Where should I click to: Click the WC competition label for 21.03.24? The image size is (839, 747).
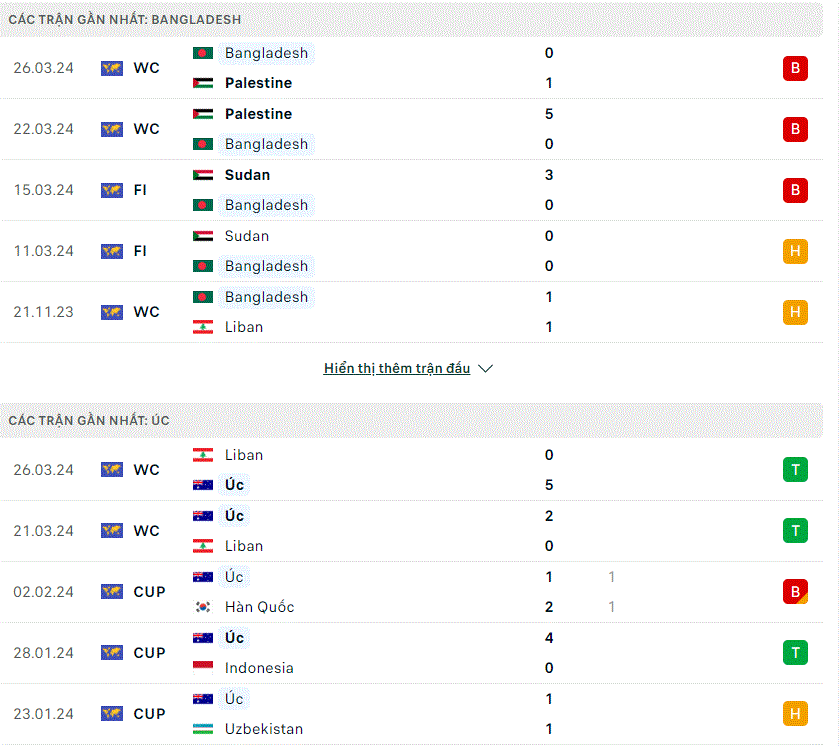pos(147,531)
